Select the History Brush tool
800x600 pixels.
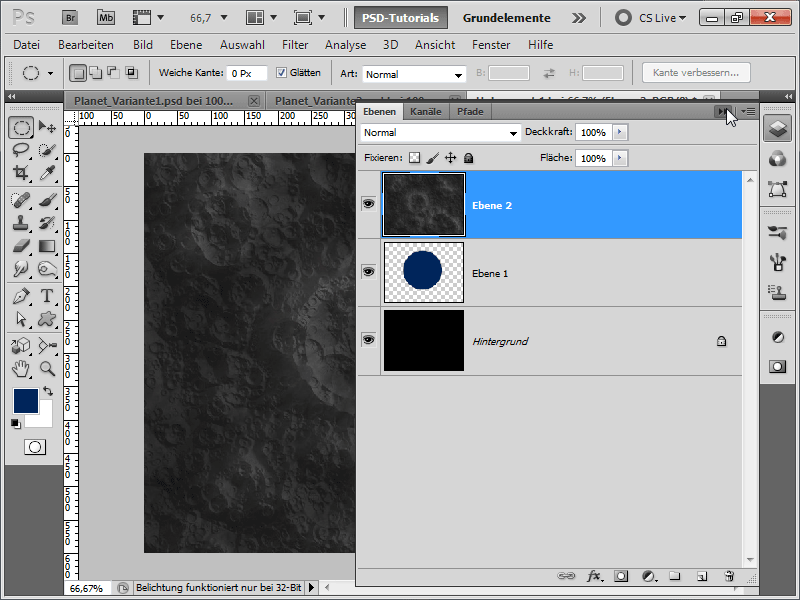coord(47,223)
